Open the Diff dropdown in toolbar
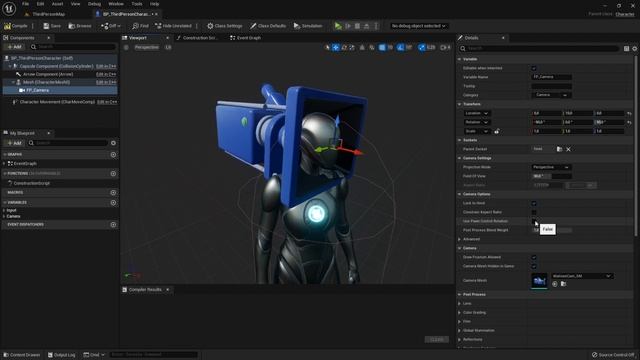Viewport: 640px width, 360px height. tap(111, 26)
